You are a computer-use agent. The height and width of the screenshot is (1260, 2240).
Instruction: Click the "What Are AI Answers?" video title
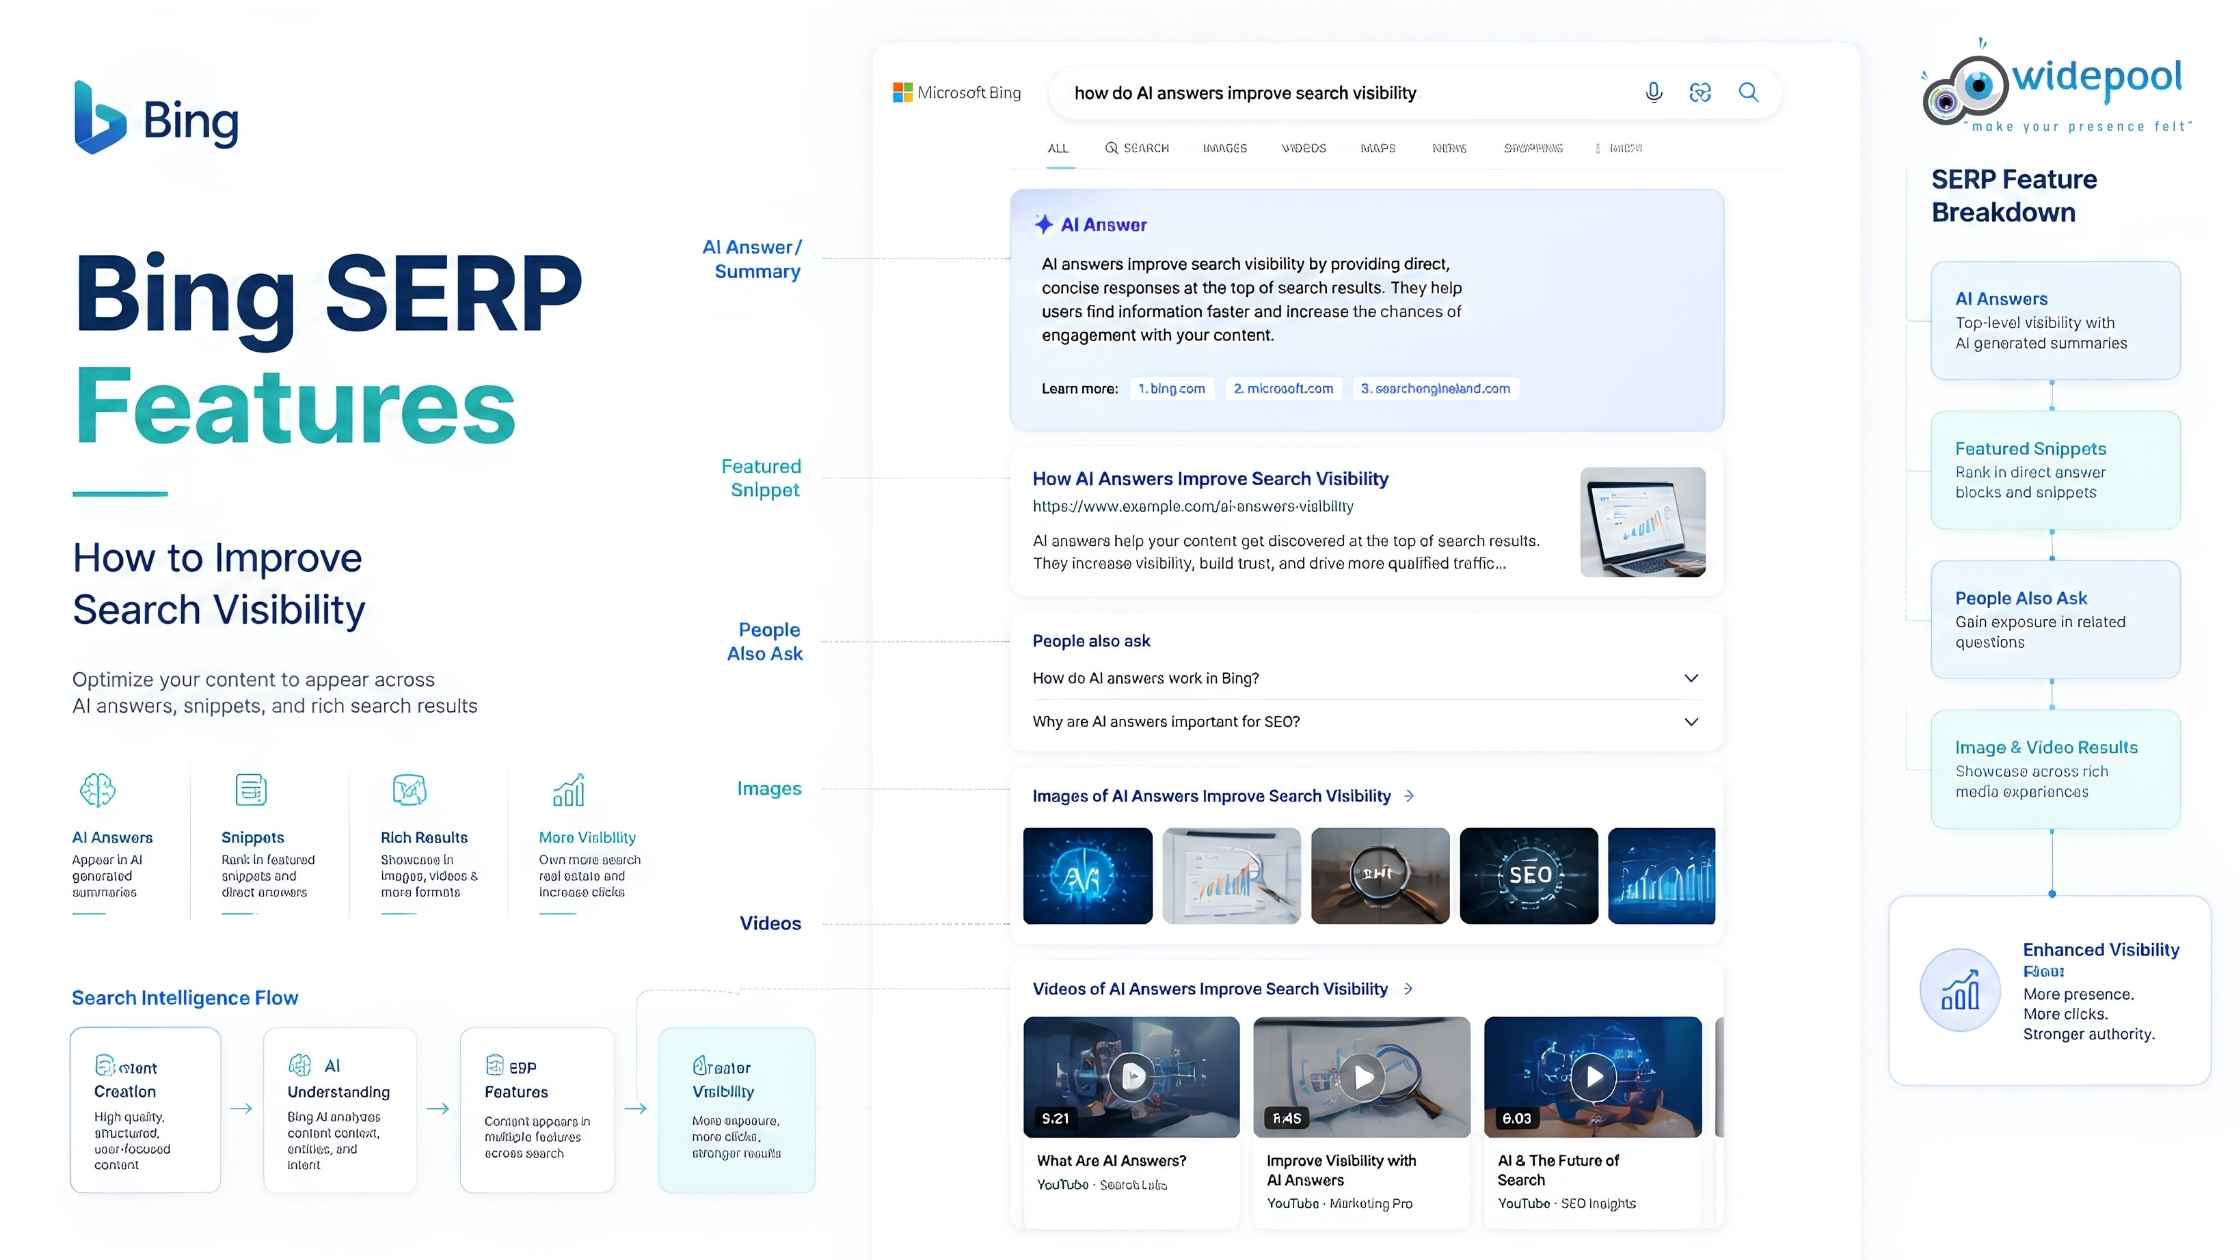pyautogui.click(x=1111, y=1161)
